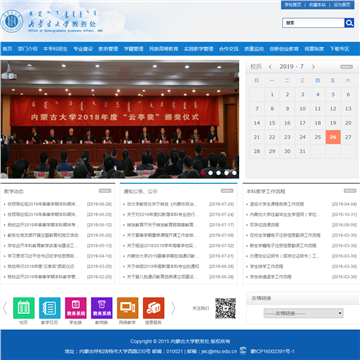
Task: Switch to the third slideshow indicator dot
Action: pos(218,173)
